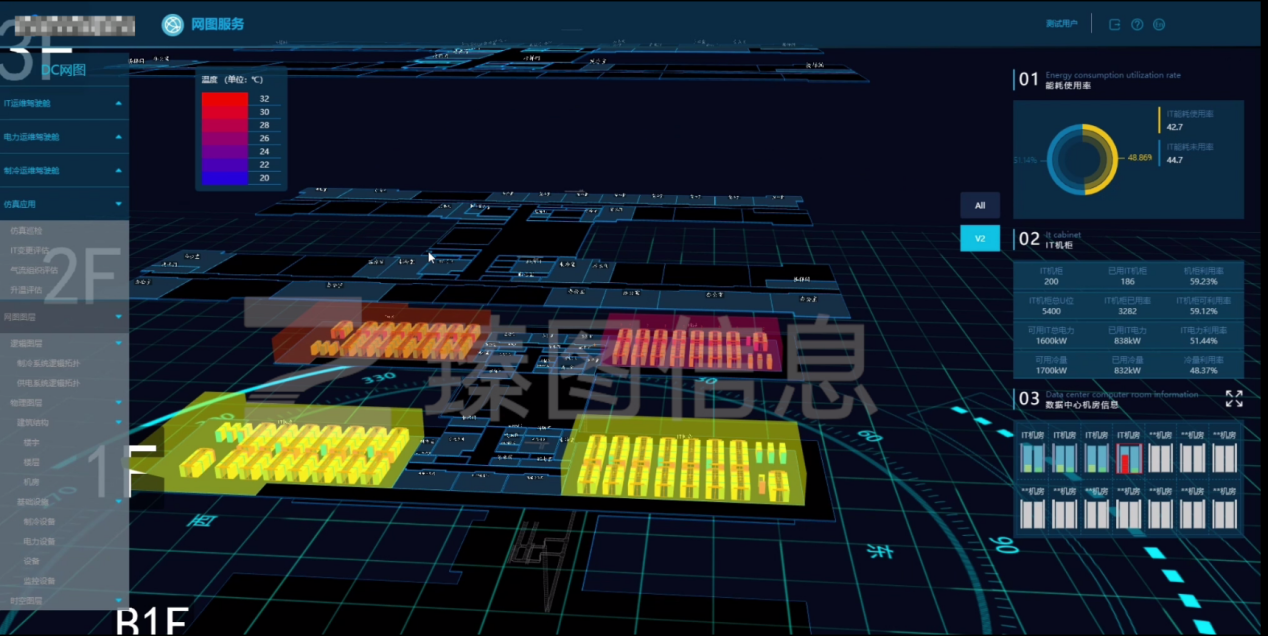Select the last **机房 icon in bottom row

coord(1224,514)
